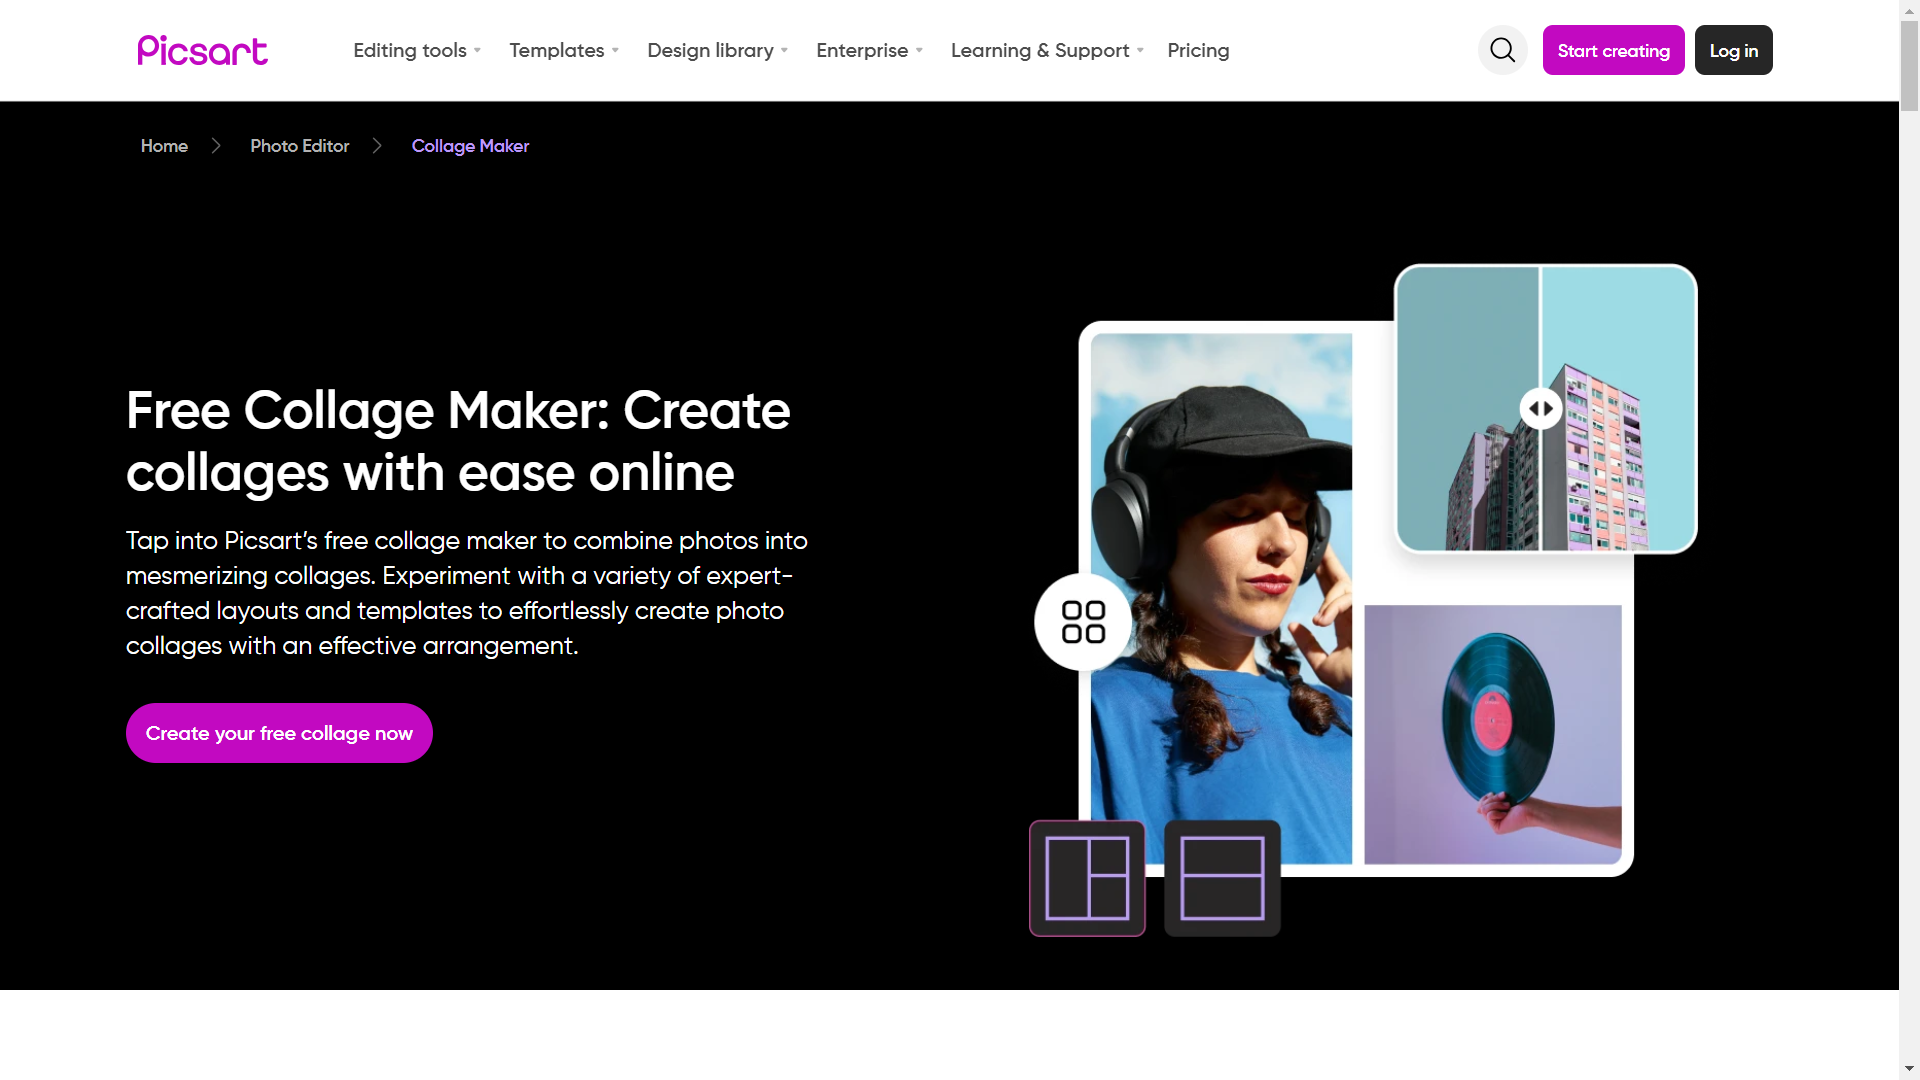Screen dimensions: 1920x1080
Task: Open the Pricing page
Action: coord(1198,50)
